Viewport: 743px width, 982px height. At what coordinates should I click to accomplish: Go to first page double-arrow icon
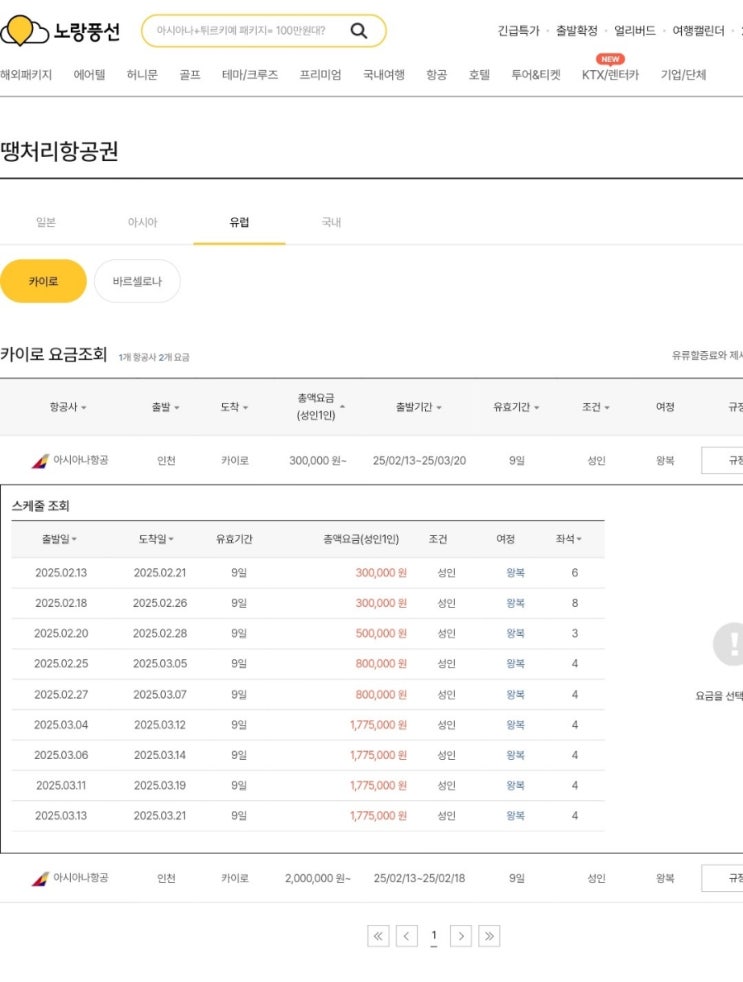pos(378,936)
